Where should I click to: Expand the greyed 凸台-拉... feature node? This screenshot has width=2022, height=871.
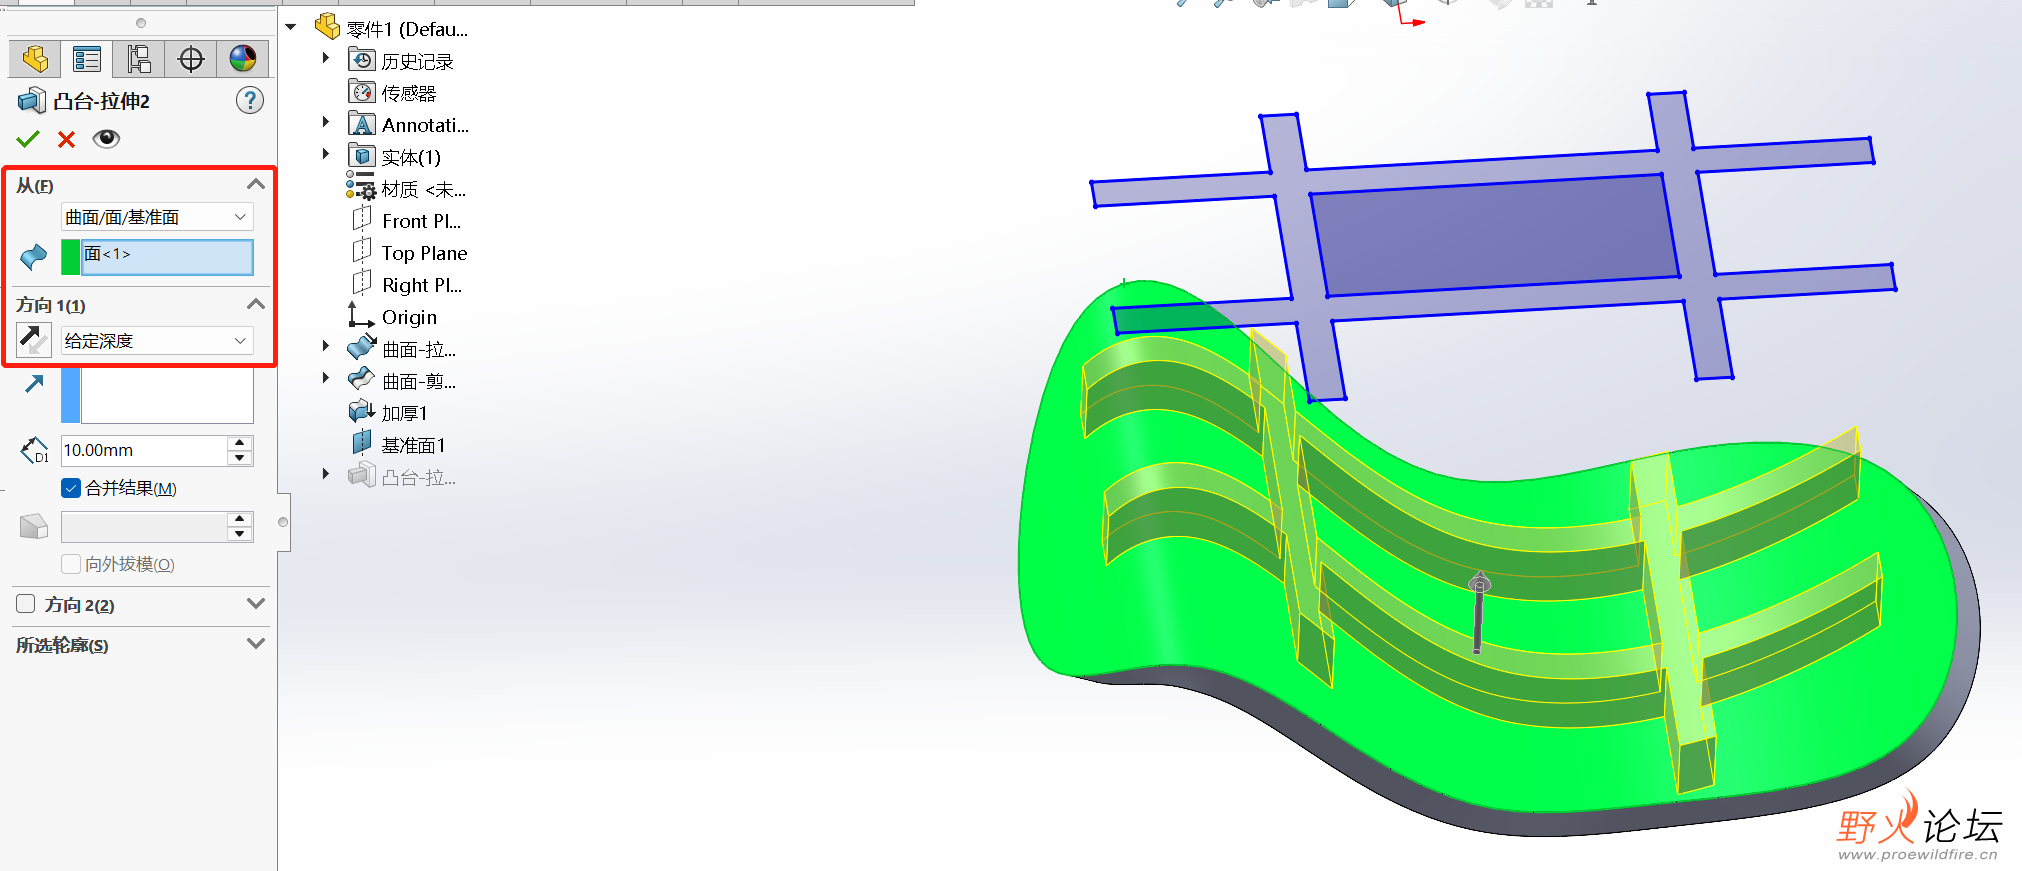click(326, 475)
